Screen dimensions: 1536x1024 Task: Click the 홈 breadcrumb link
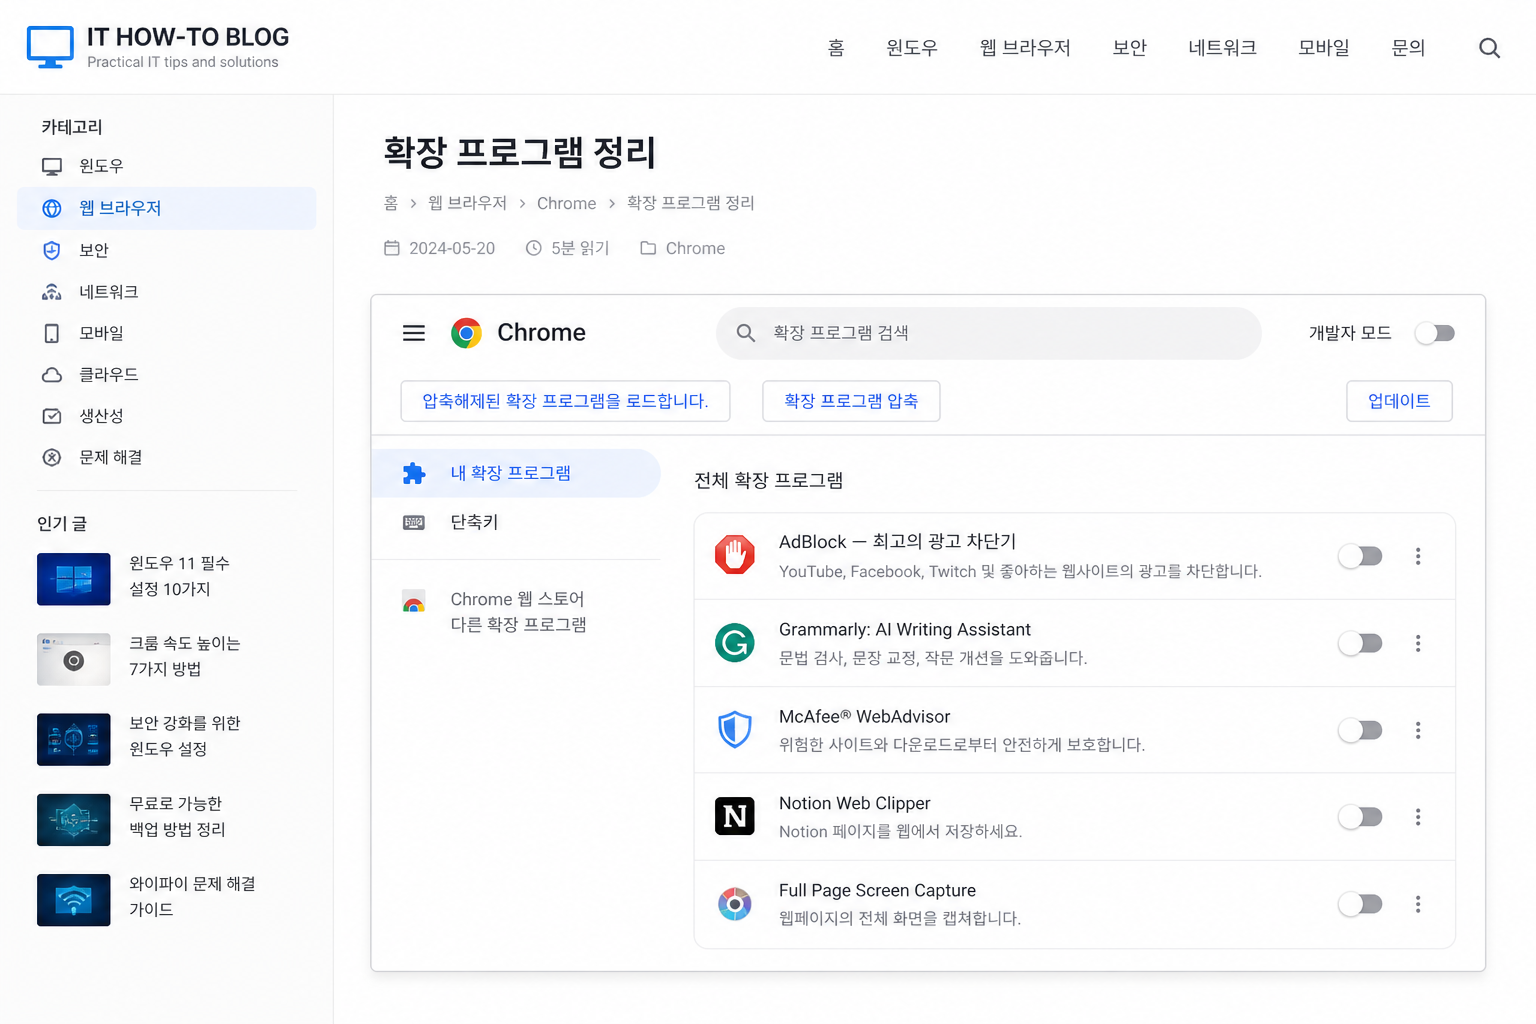click(x=391, y=203)
